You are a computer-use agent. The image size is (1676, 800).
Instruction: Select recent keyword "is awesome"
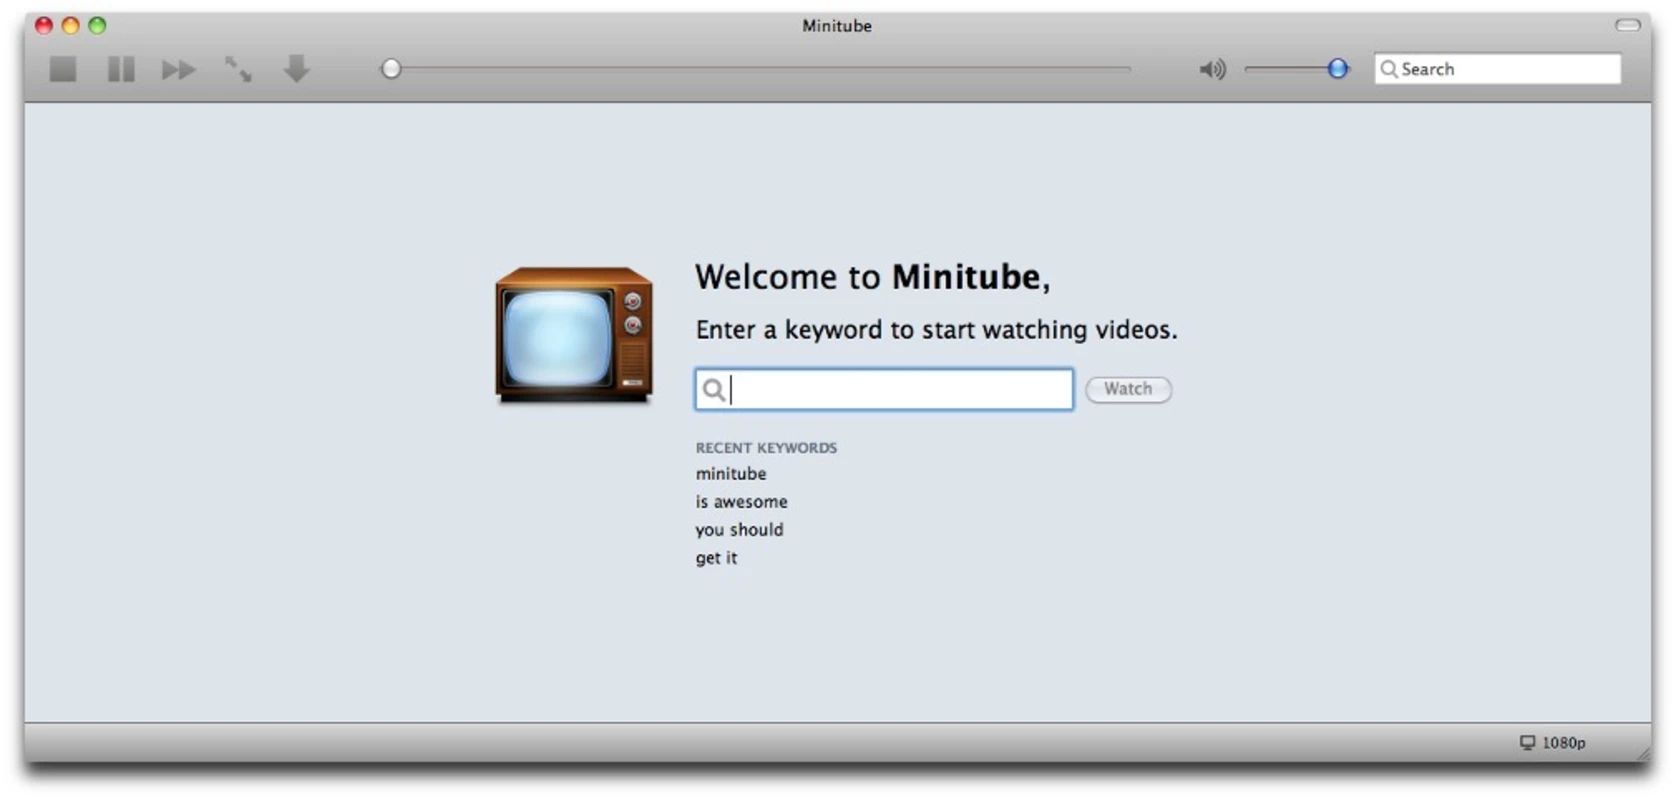(742, 502)
